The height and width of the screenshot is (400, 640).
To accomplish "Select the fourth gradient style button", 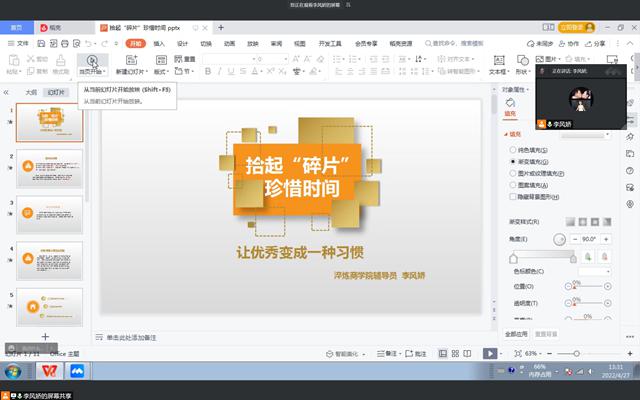I will click(607, 222).
